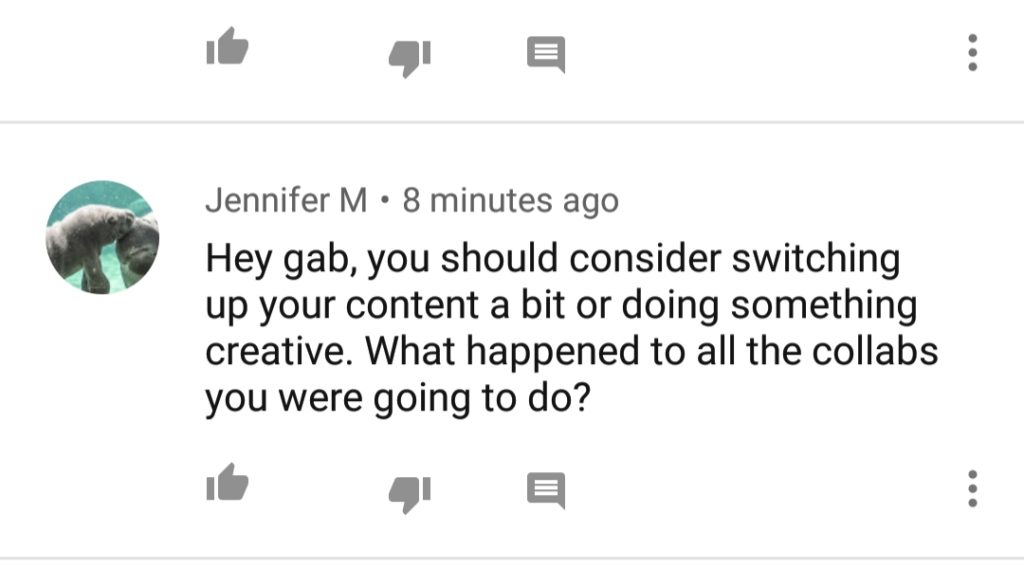Reply to Jennifer M's comment
This screenshot has width=1024, height=588.
click(x=546, y=490)
